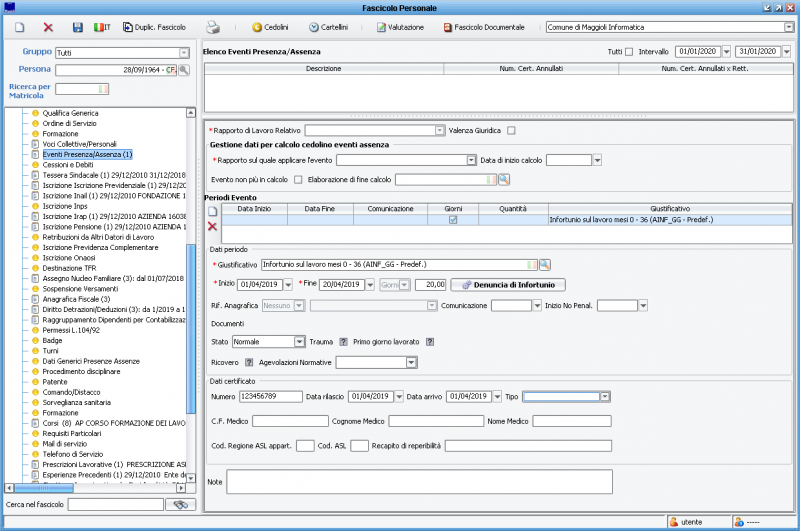This screenshot has width=800, height=531.
Task: Click the red X delete icon in the top toolbar
Action: point(48,27)
